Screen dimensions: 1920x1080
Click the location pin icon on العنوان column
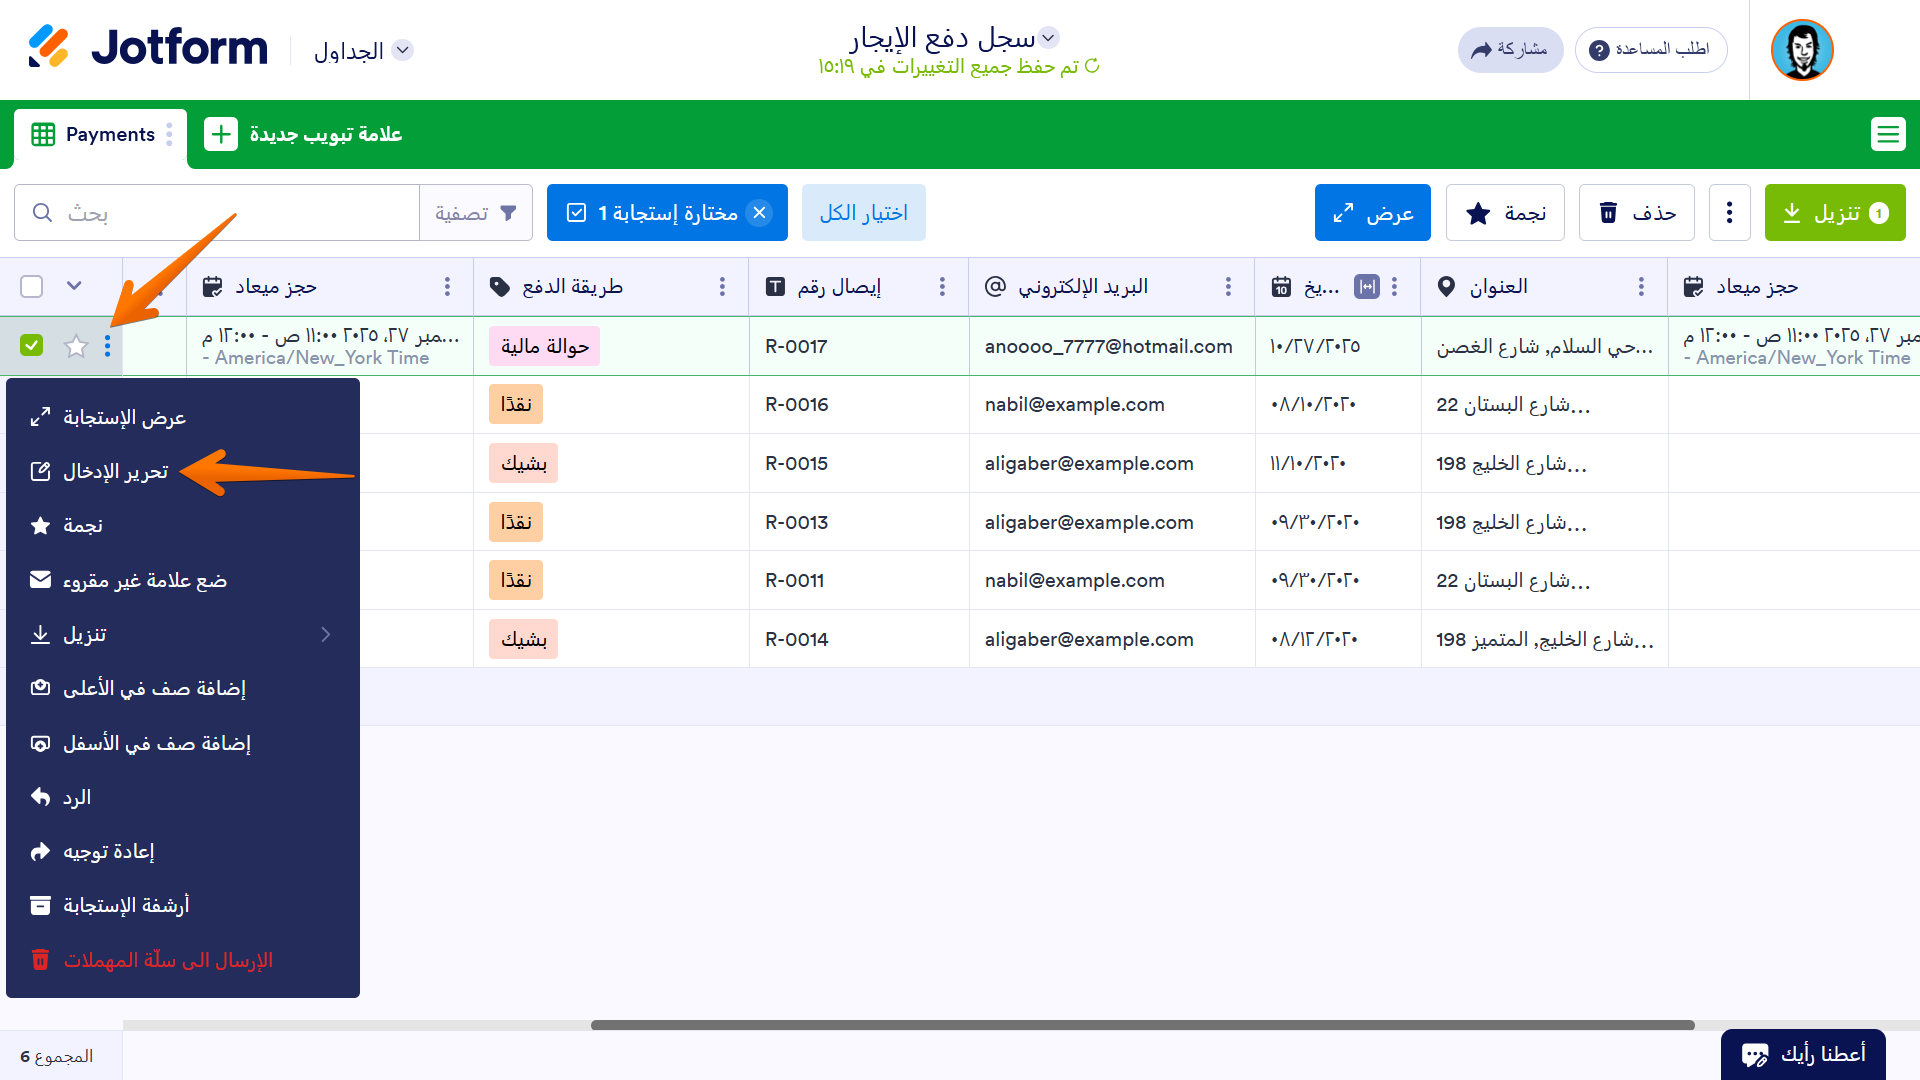[1446, 286]
